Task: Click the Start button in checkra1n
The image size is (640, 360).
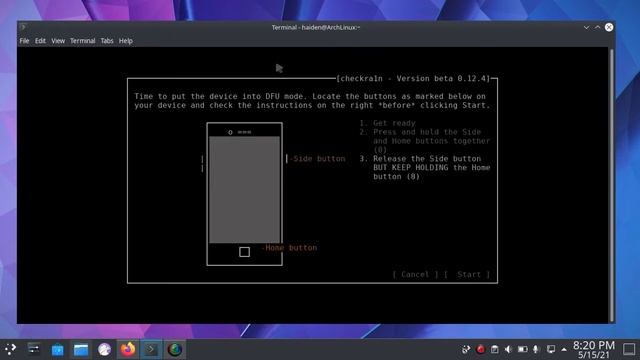Action: pyautogui.click(x=467, y=274)
